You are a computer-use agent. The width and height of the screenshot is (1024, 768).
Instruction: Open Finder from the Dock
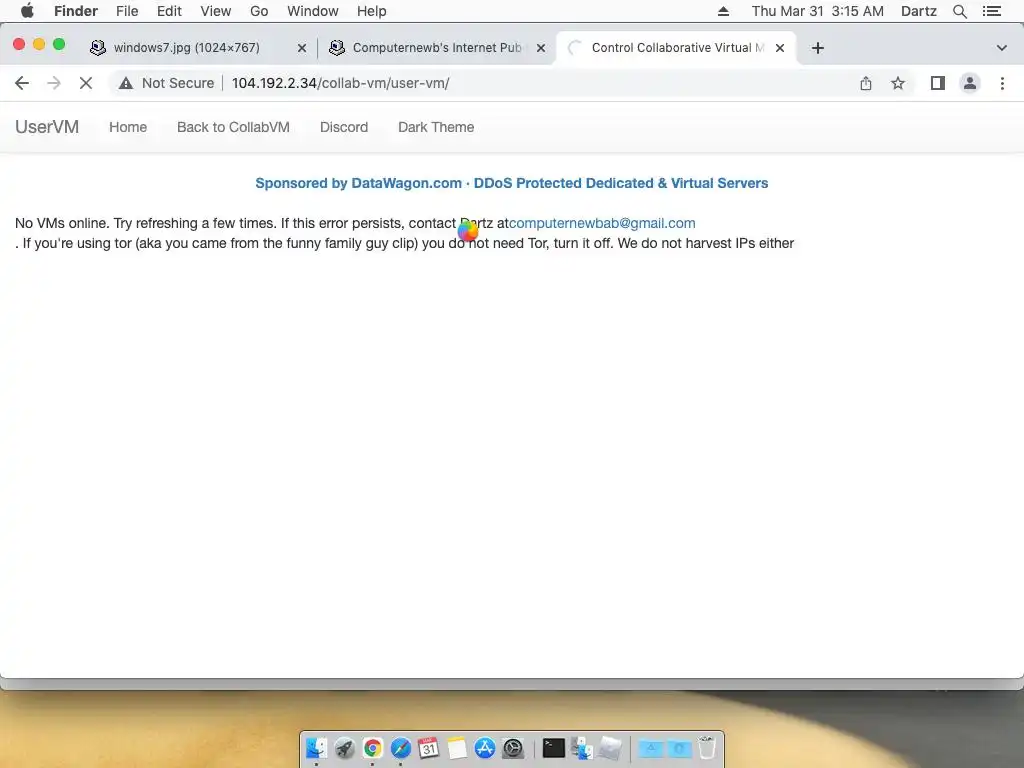tap(316, 748)
